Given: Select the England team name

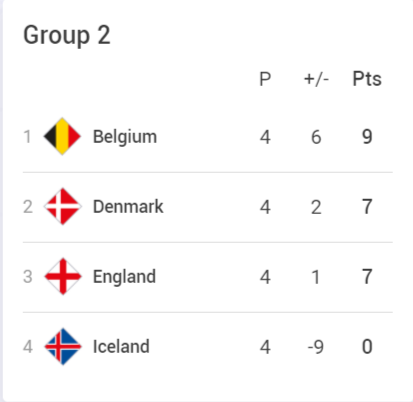Looking at the screenshot, I should click(124, 277).
